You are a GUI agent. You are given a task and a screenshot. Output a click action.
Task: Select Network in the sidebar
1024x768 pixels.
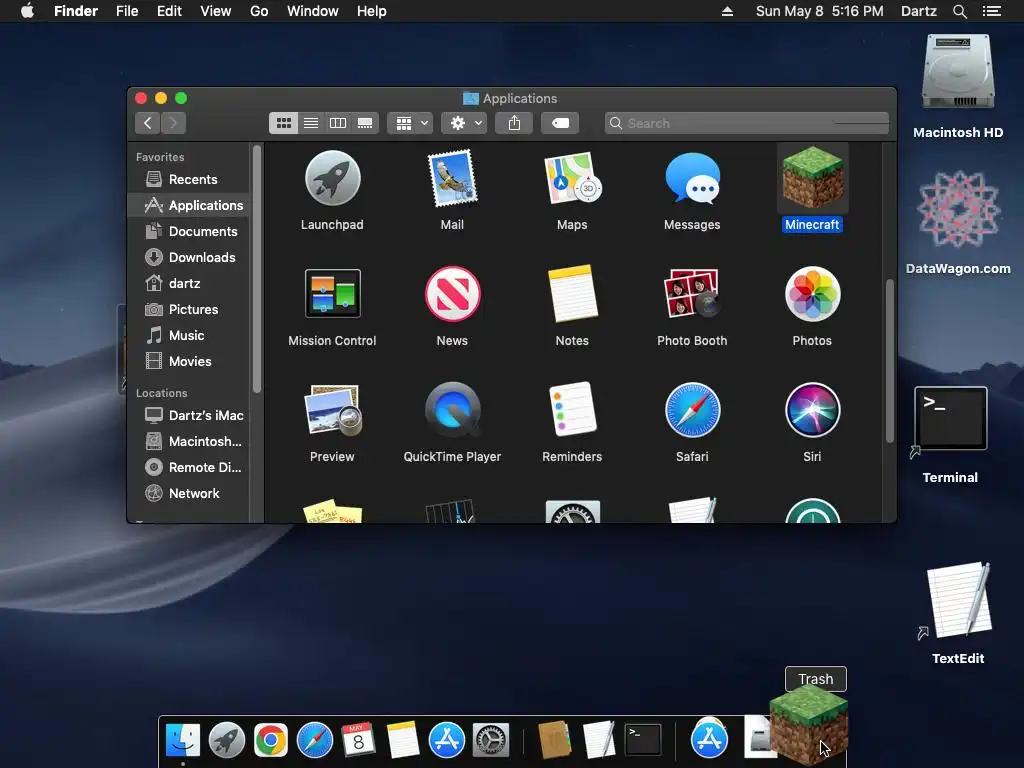pyautogui.click(x=189, y=494)
